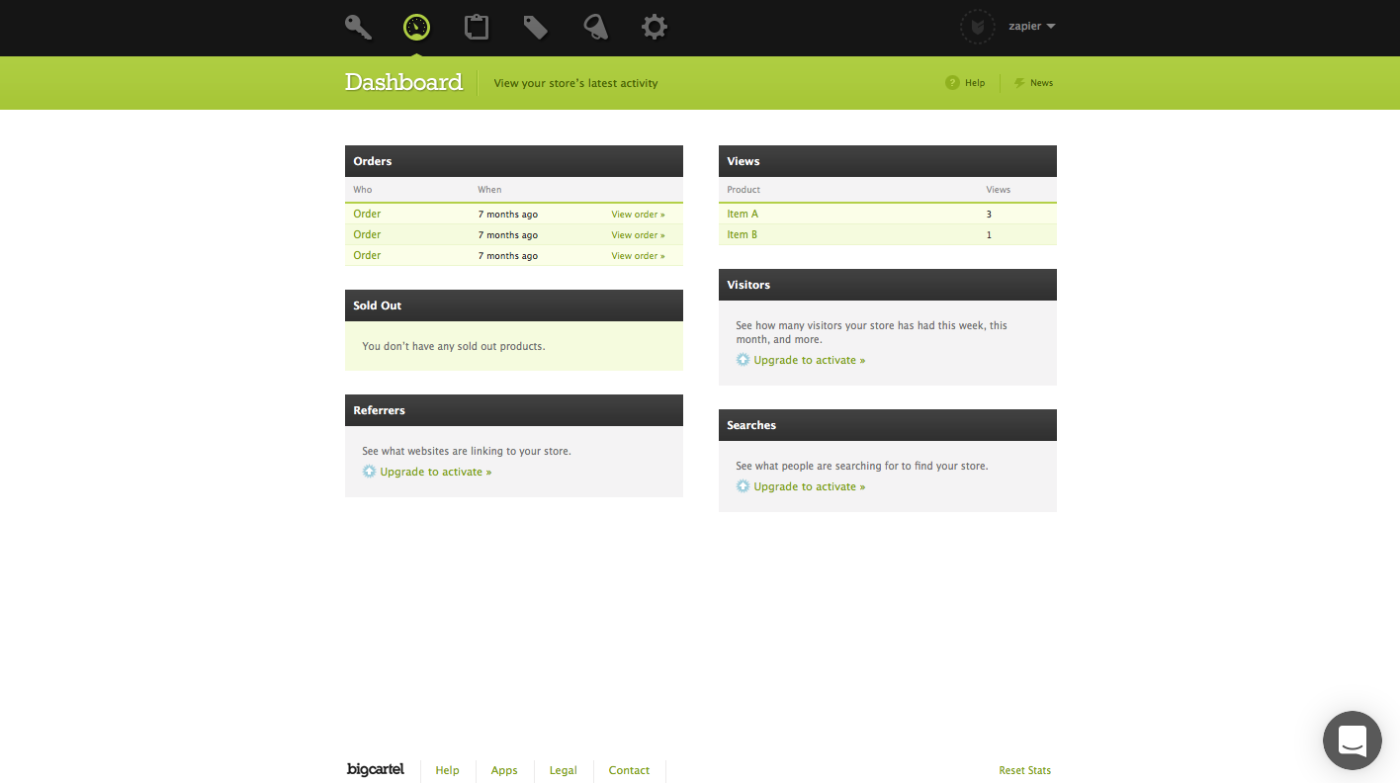1400x783 pixels.
Task: Click the Sold Out panel header
Action: [514, 306]
